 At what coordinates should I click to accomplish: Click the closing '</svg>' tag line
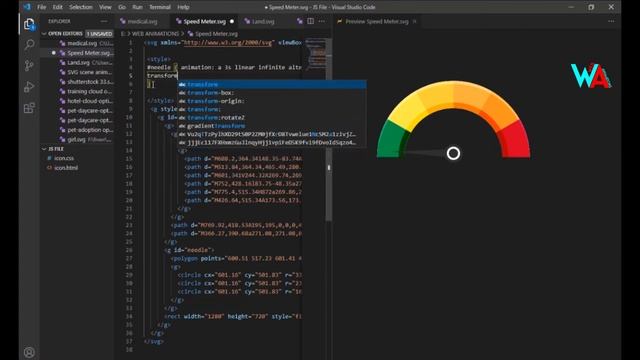click(x=154, y=341)
